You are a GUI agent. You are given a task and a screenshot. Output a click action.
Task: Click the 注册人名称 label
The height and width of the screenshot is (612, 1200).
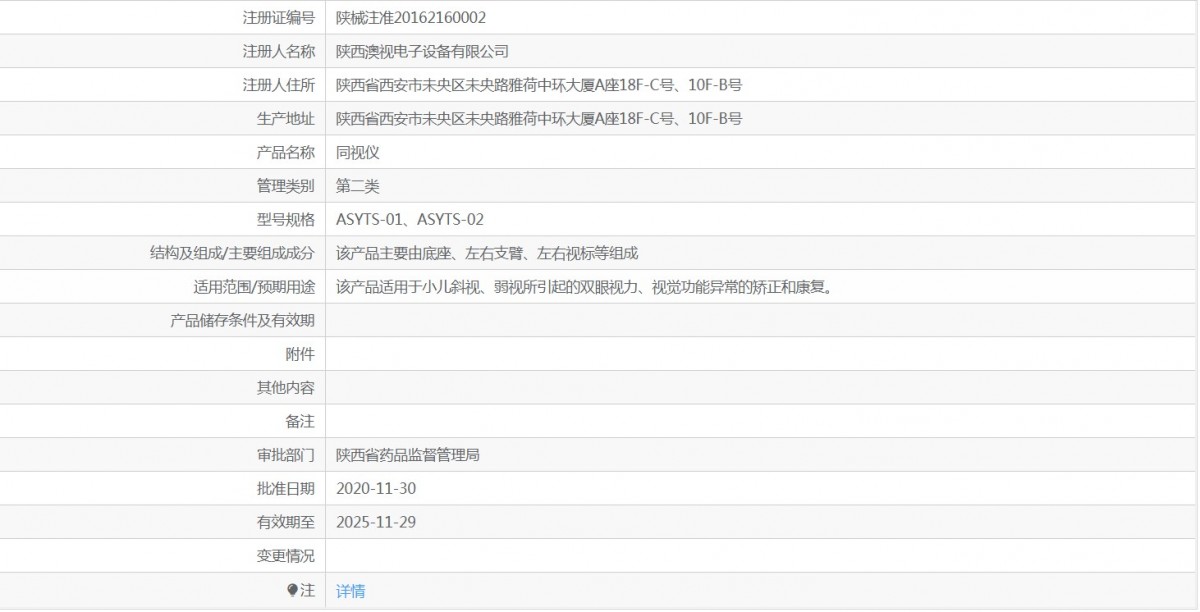coord(279,51)
